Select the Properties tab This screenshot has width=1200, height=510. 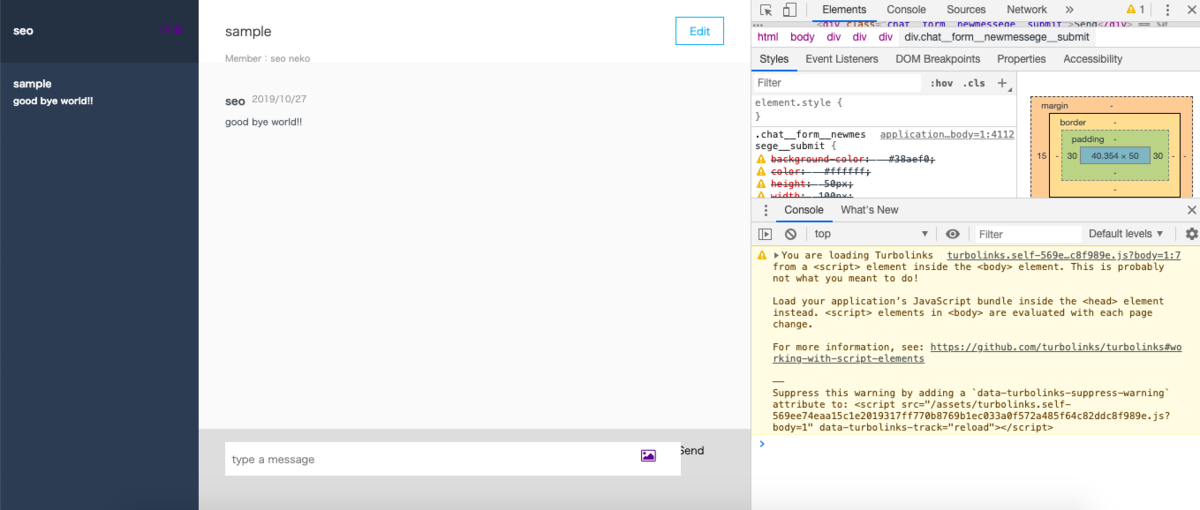point(1021,59)
